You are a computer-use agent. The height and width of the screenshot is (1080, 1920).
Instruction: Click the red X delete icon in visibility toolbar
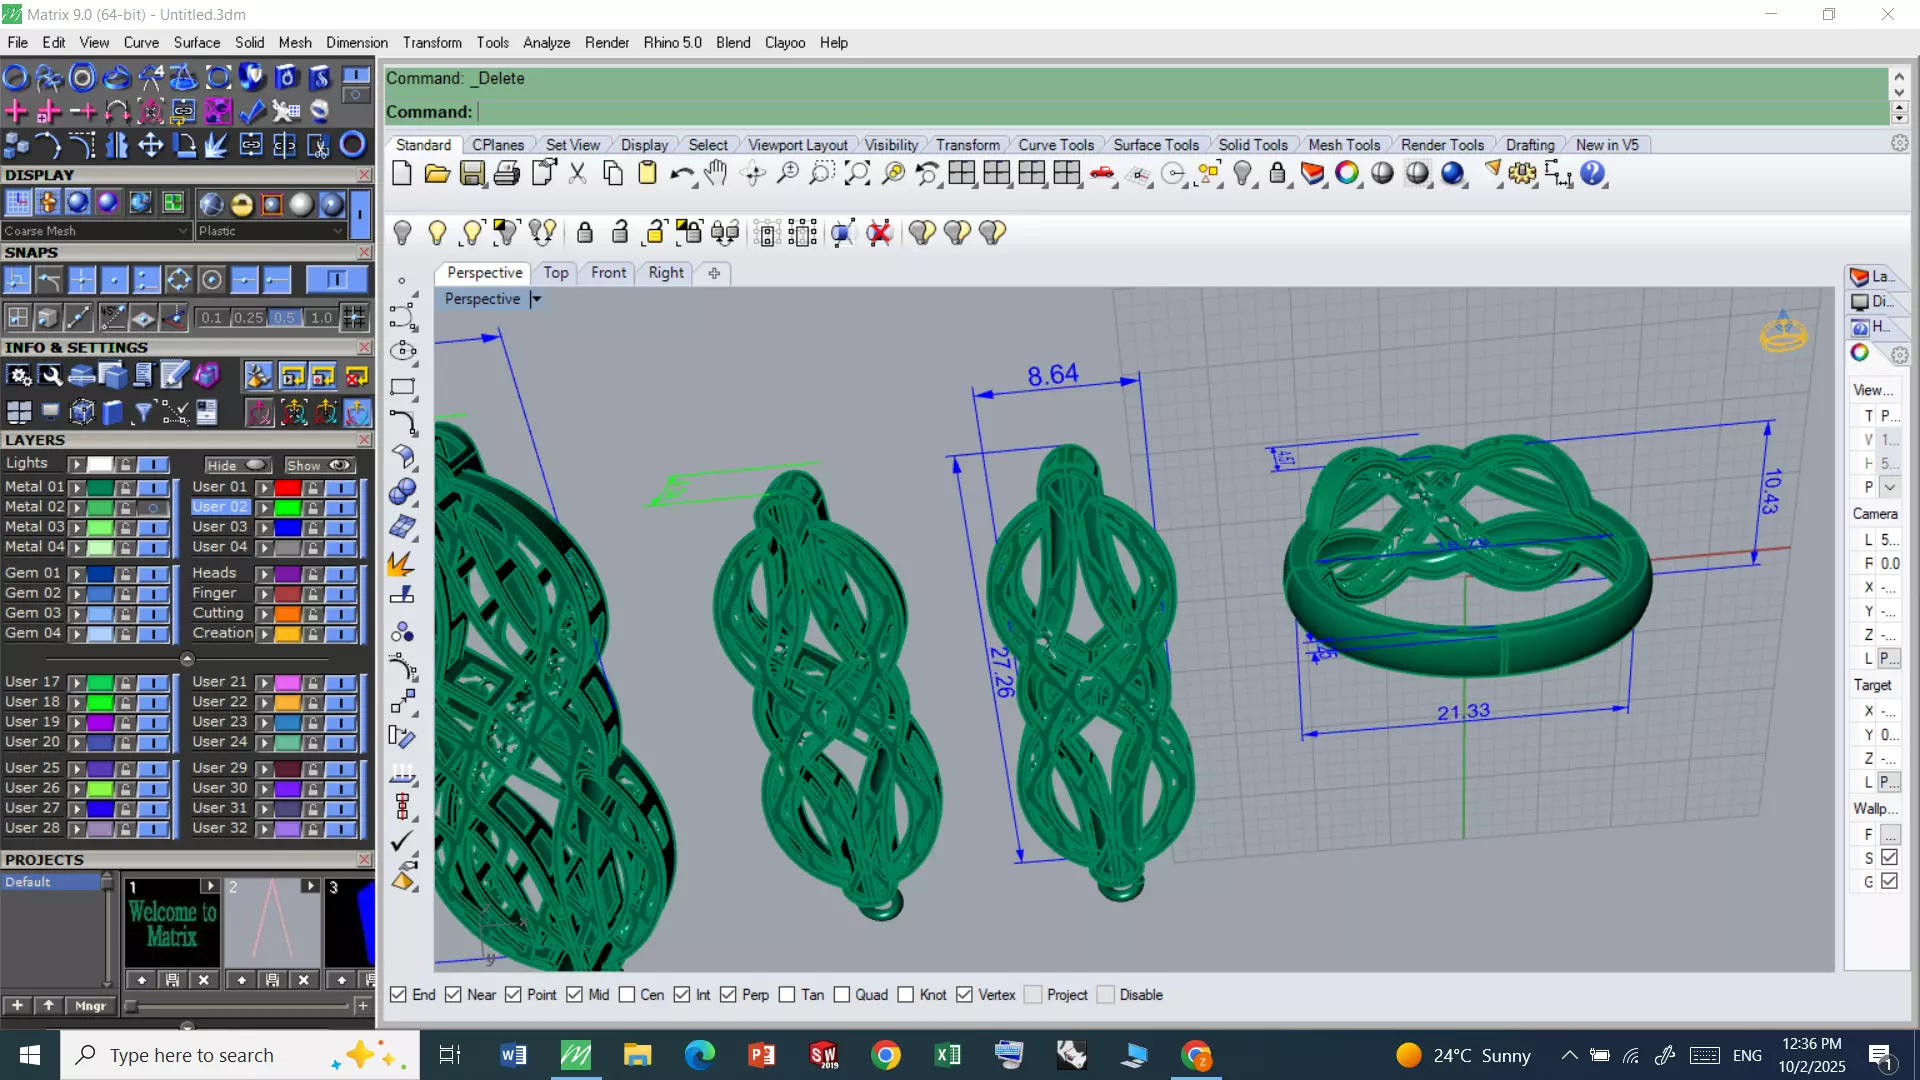click(879, 233)
